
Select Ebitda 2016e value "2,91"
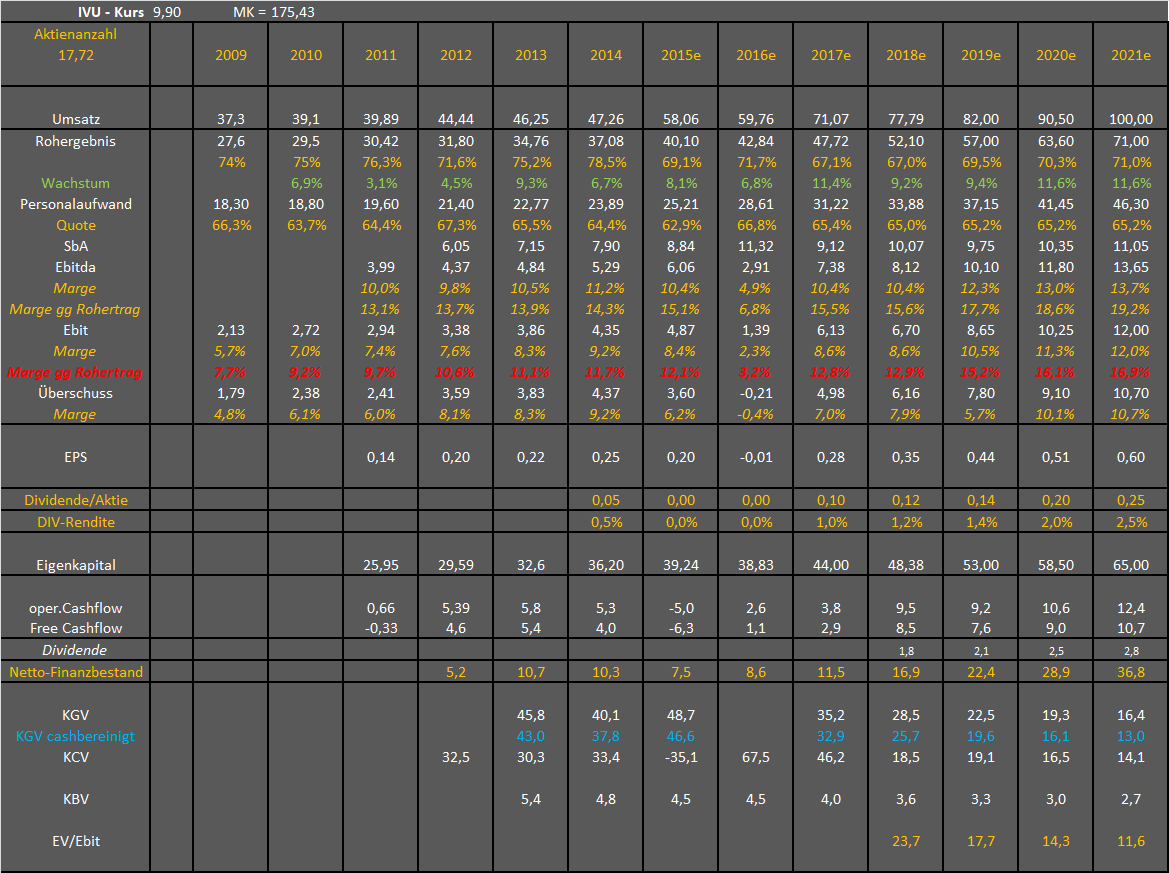[x=756, y=267]
